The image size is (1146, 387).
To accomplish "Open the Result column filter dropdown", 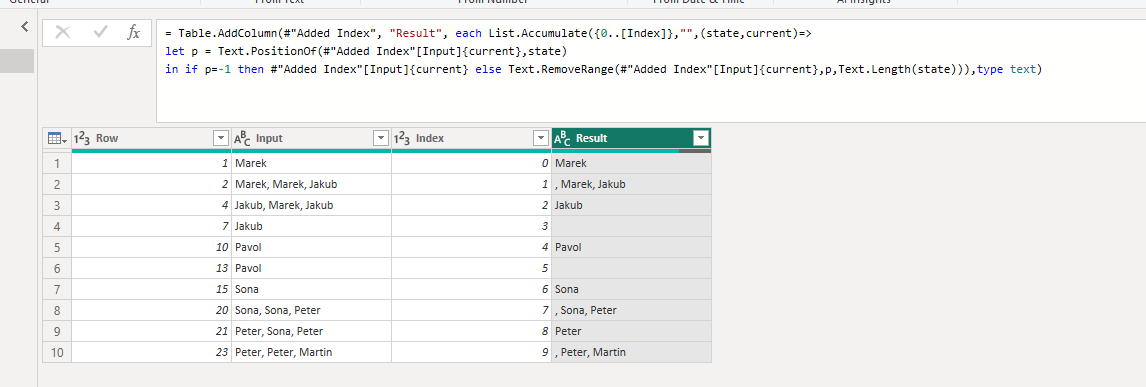I will coord(701,139).
